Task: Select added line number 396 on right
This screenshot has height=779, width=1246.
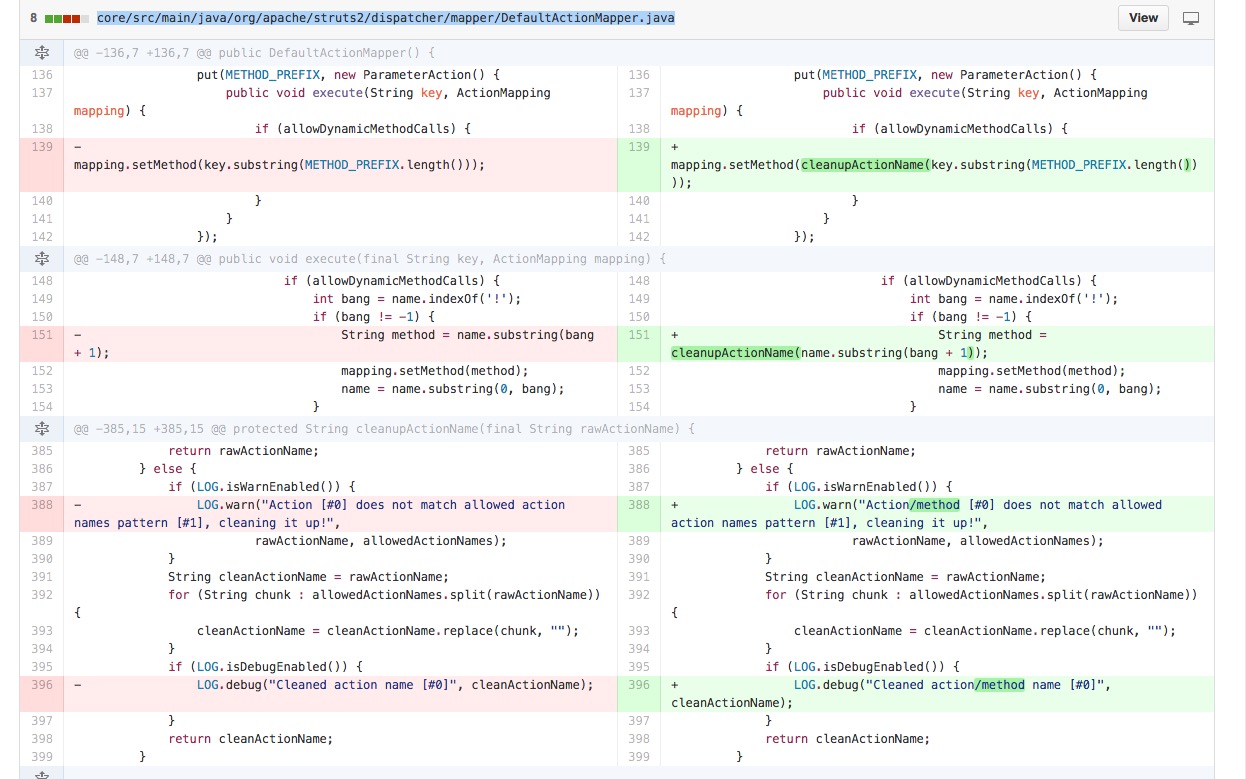Action: [x=639, y=685]
